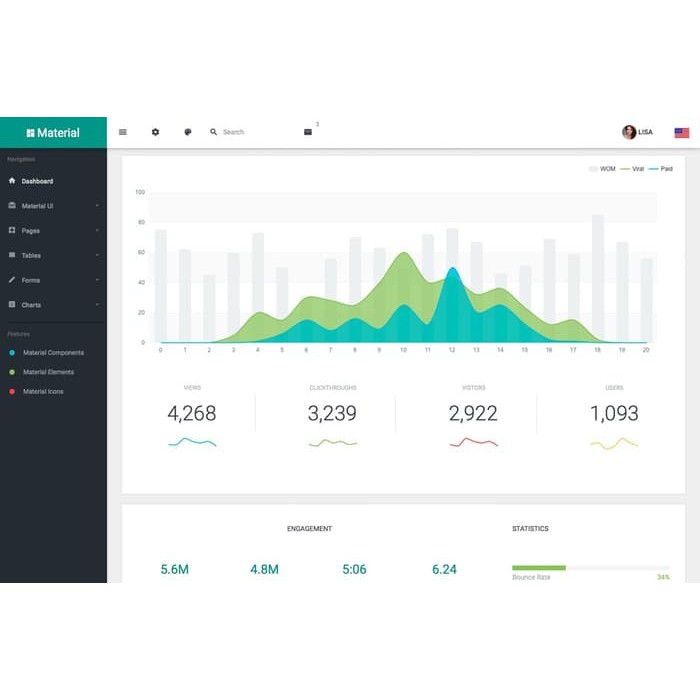Toggle the WOM legend series
Viewport: 700px width, 700px height.
pyautogui.click(x=602, y=169)
